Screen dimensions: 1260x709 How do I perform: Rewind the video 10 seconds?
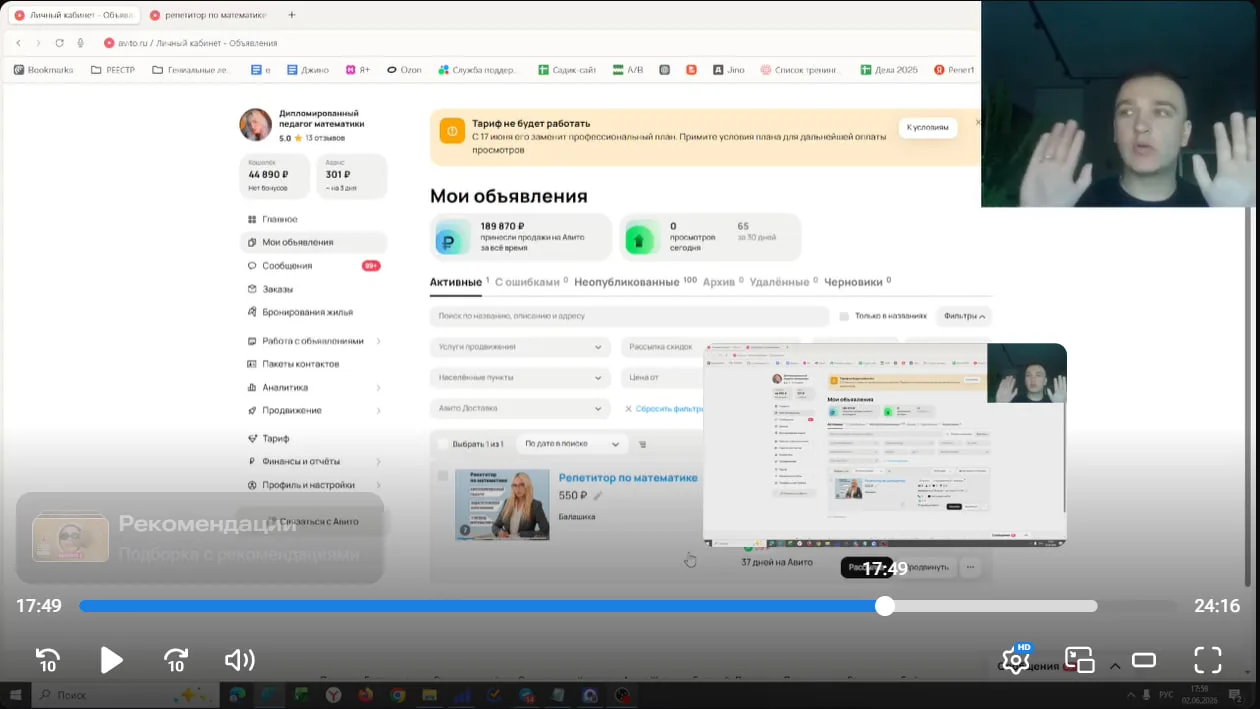pos(48,660)
